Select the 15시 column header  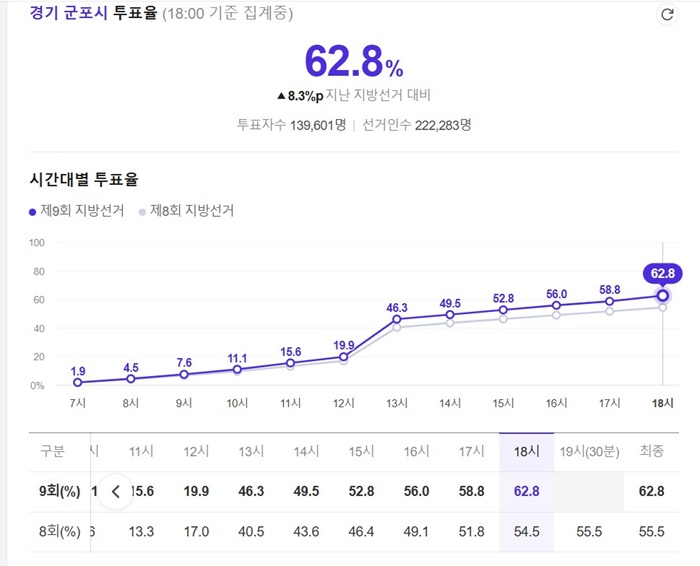(361, 452)
